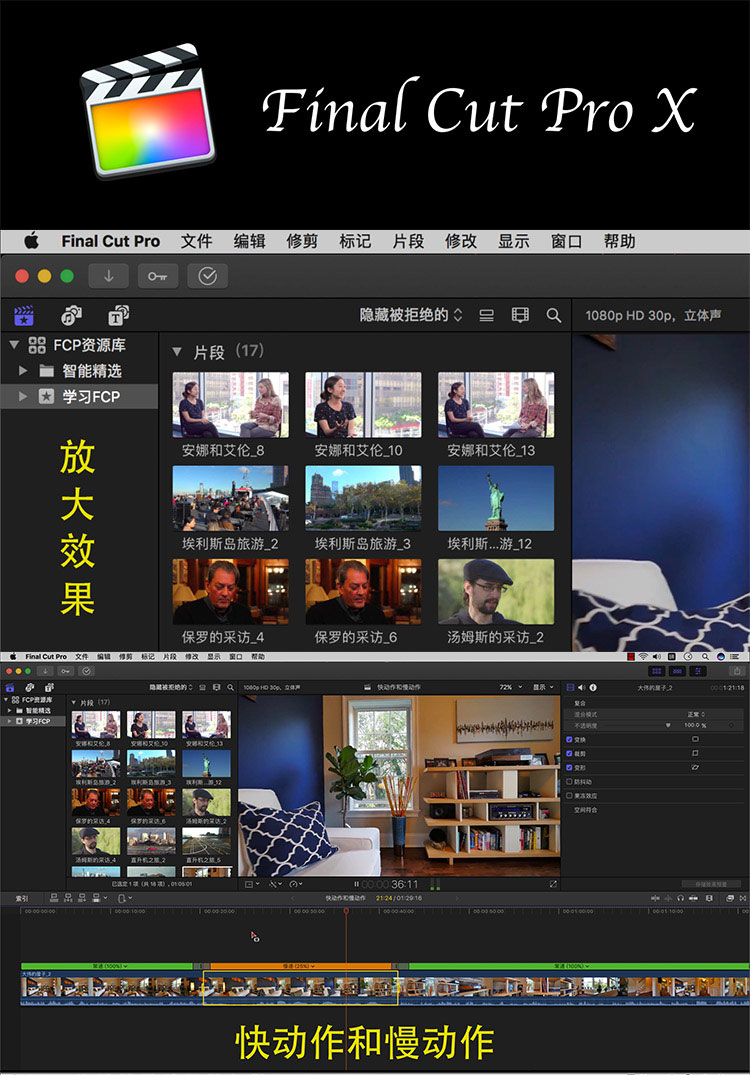Toggle inspector visibility button in lower toolbar
Image resolution: width=750 pixels, height=1075 pixels.
click(x=697, y=671)
